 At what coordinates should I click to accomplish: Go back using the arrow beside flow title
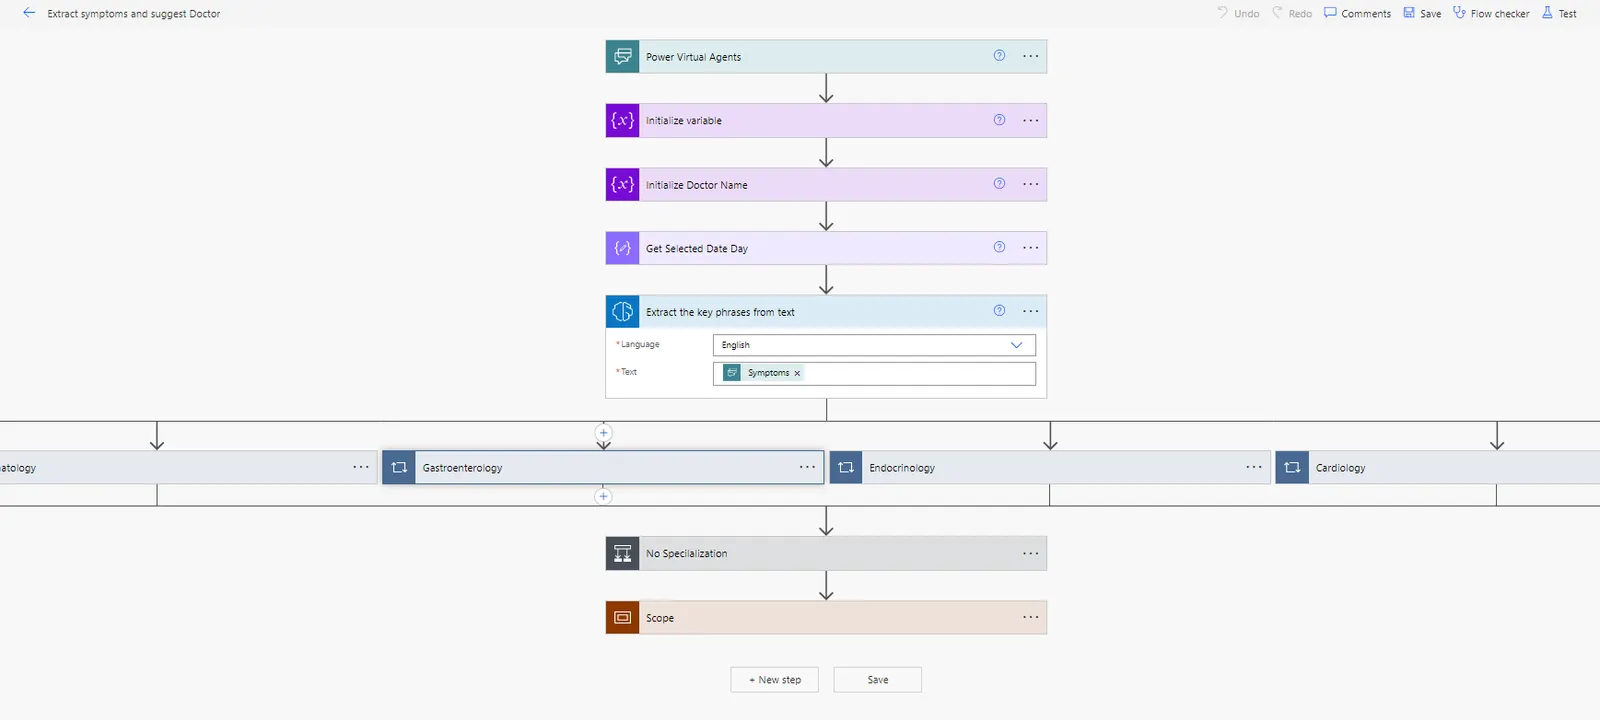(x=29, y=13)
